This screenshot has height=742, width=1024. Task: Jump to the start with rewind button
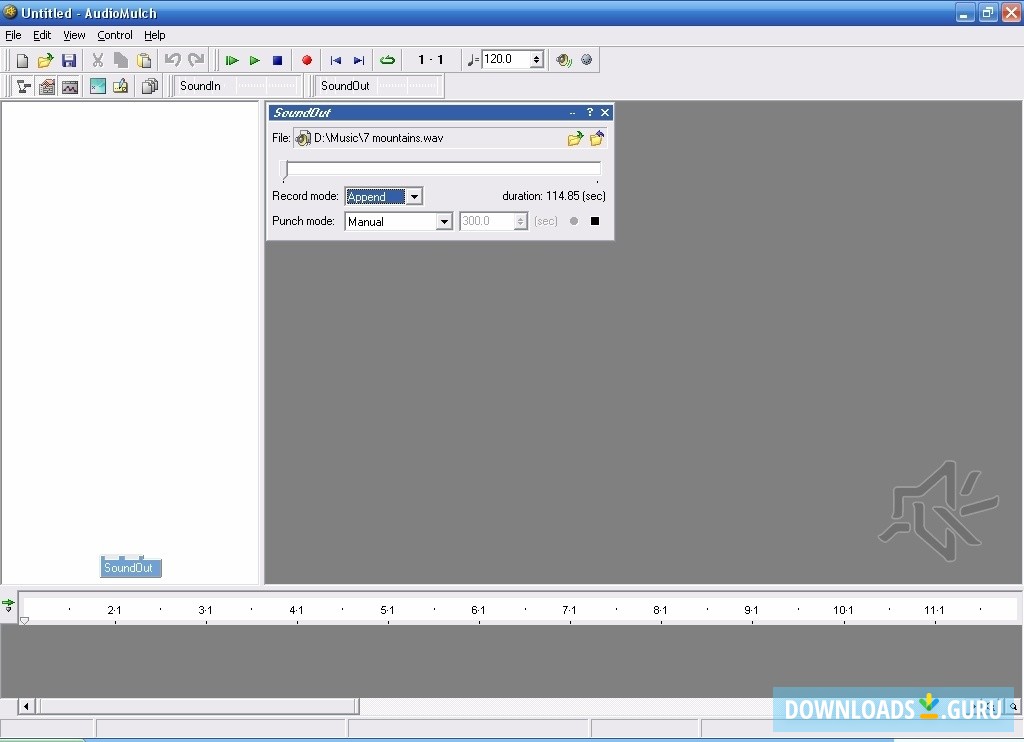point(336,61)
